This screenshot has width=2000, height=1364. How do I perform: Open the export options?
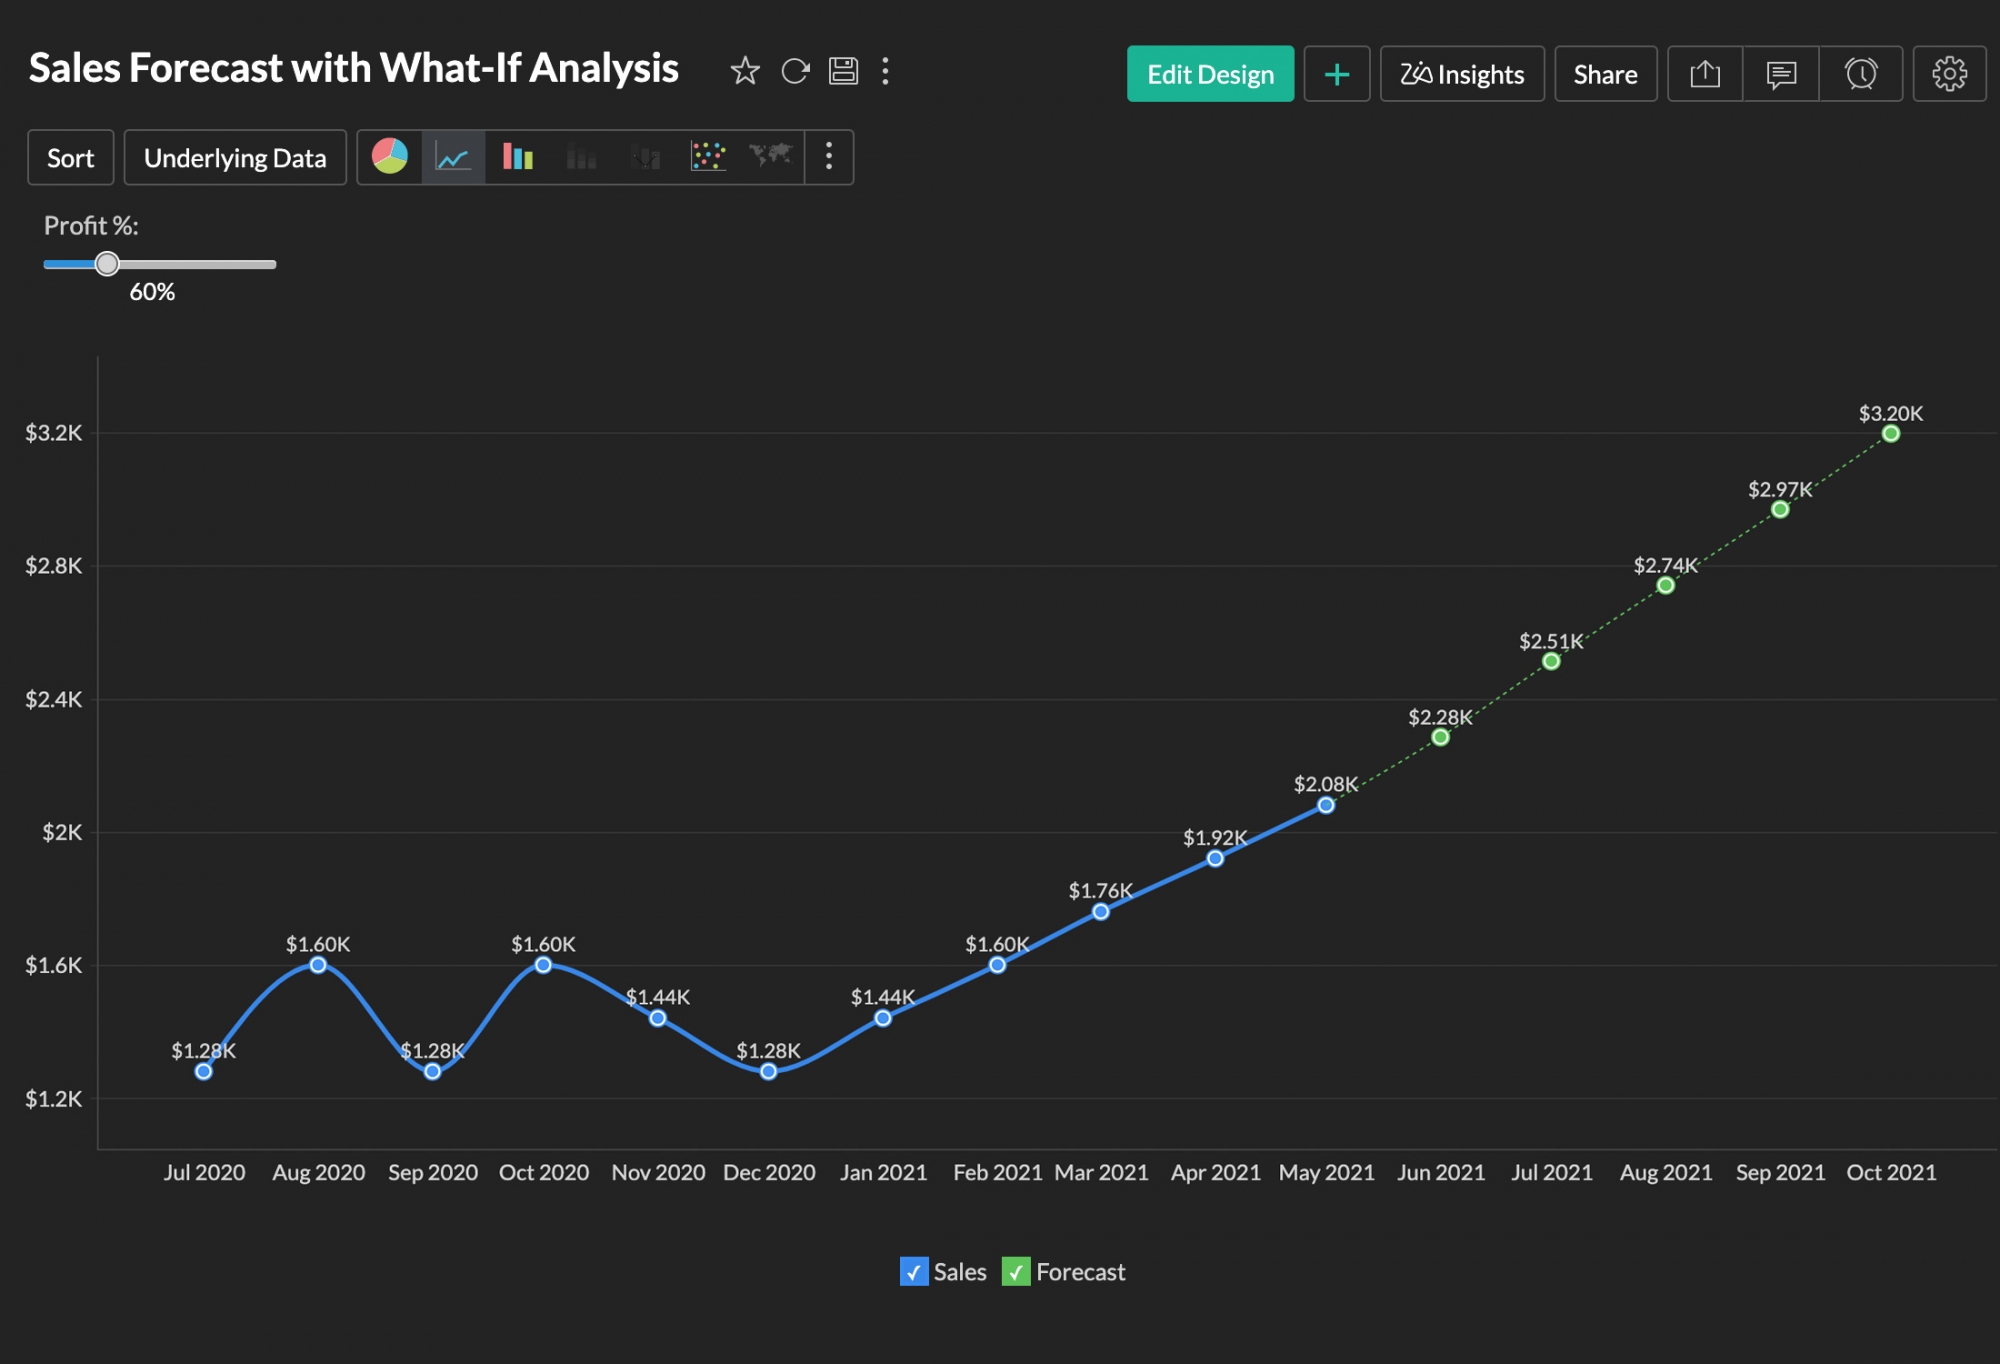click(x=1704, y=73)
